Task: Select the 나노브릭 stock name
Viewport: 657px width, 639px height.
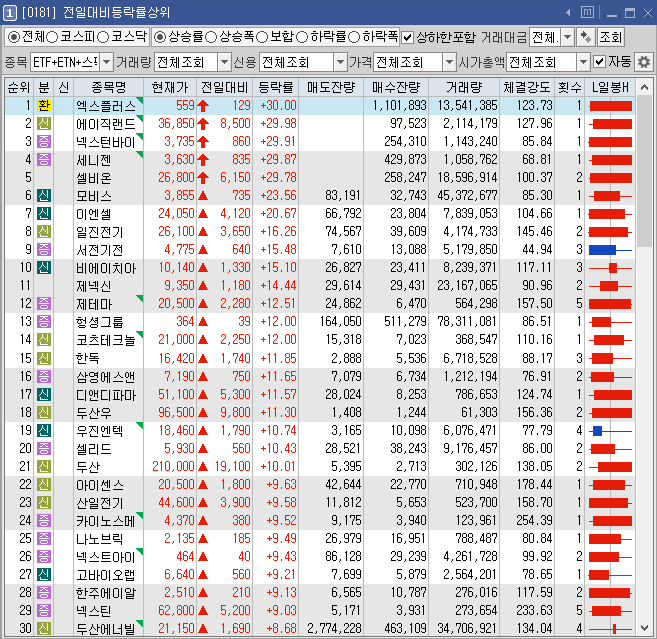Action: tap(100, 539)
